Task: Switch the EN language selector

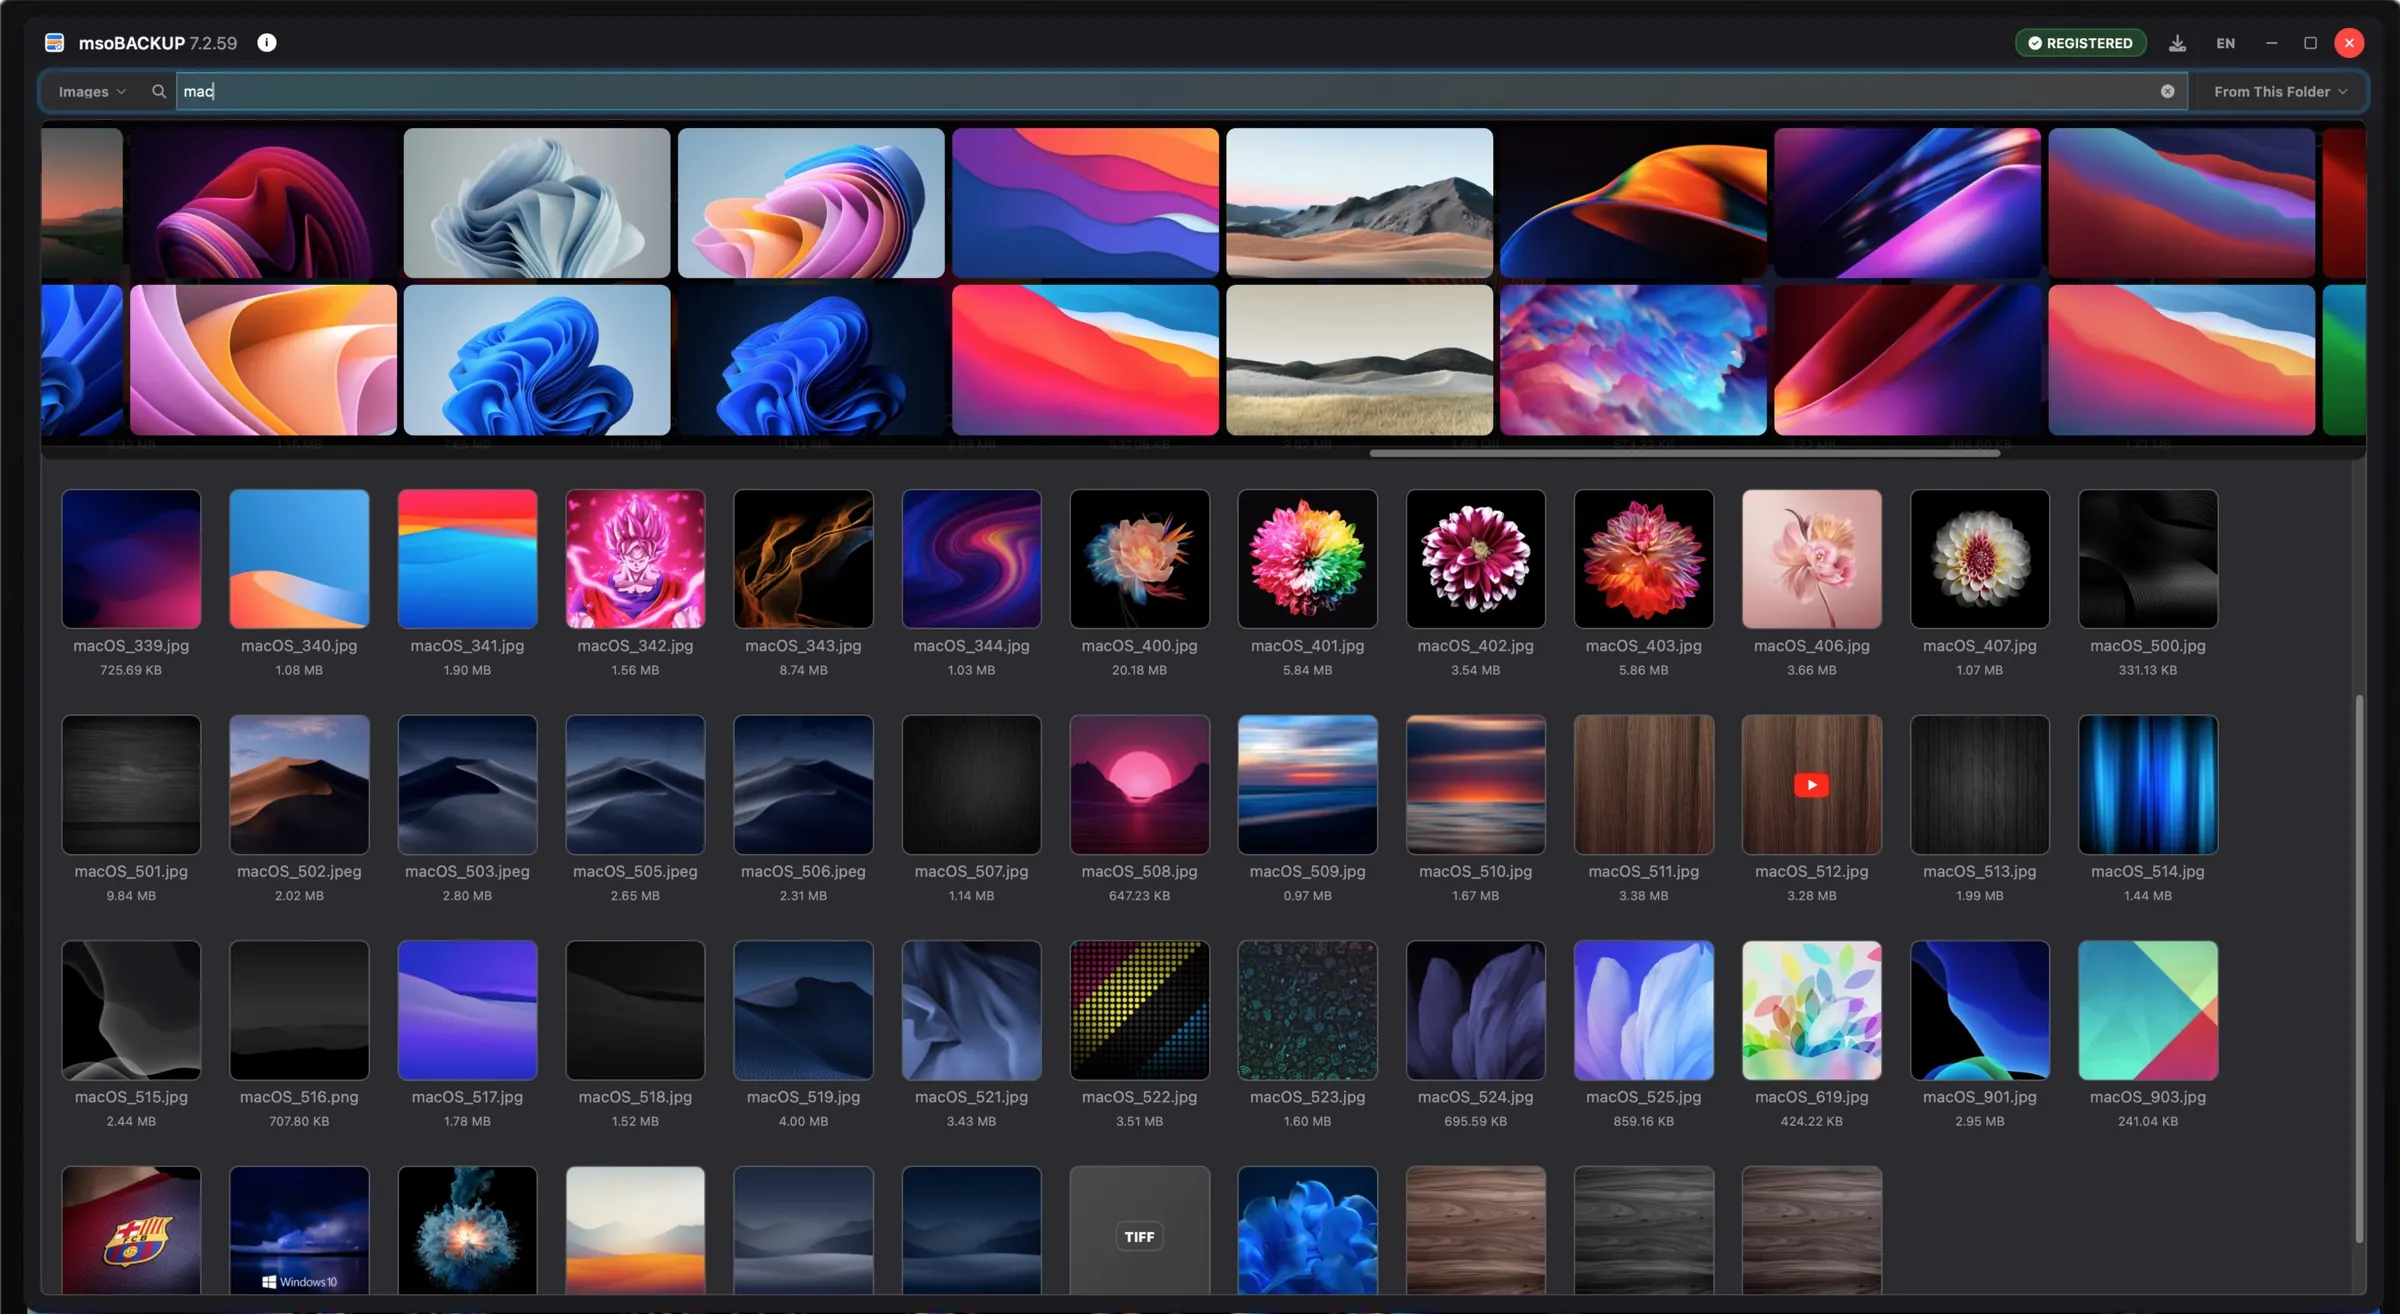Action: [2225, 43]
